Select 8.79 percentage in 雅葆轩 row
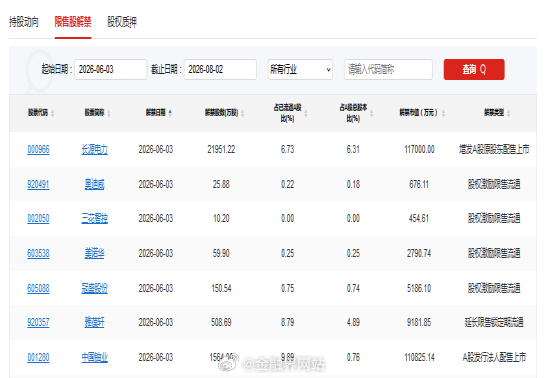This screenshot has height=378, width=547. tap(287, 323)
